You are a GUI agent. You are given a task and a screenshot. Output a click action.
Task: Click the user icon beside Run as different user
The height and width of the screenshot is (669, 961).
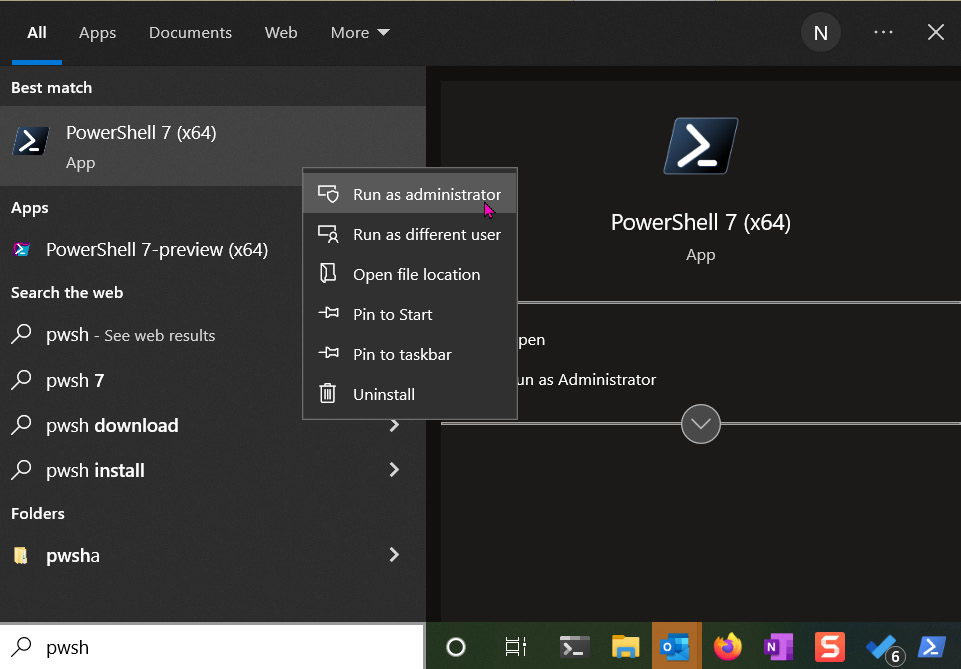coord(329,234)
